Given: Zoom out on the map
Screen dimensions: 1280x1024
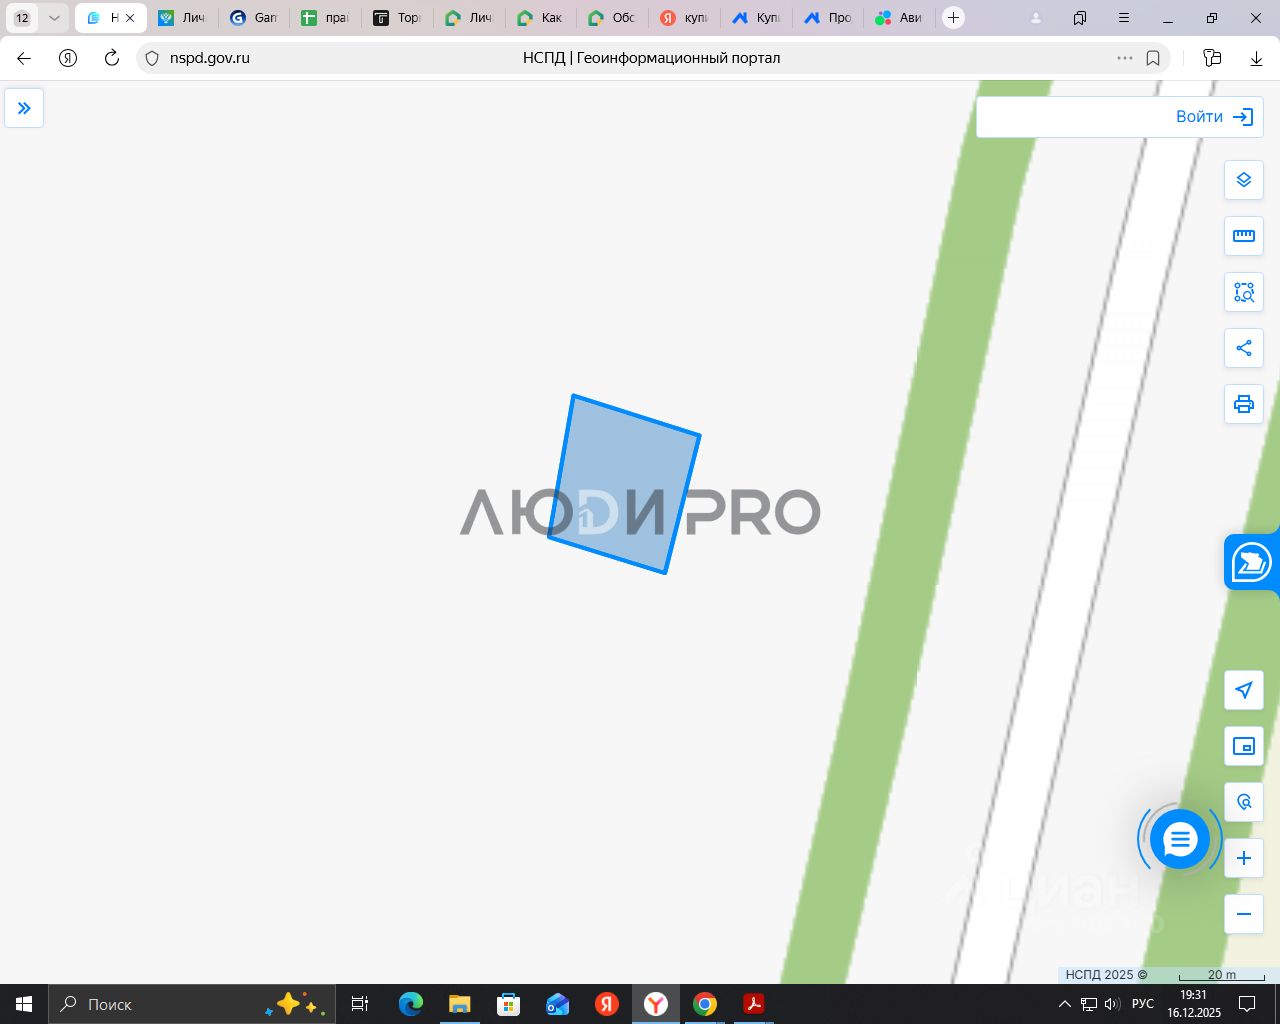Looking at the screenshot, I should tap(1244, 914).
